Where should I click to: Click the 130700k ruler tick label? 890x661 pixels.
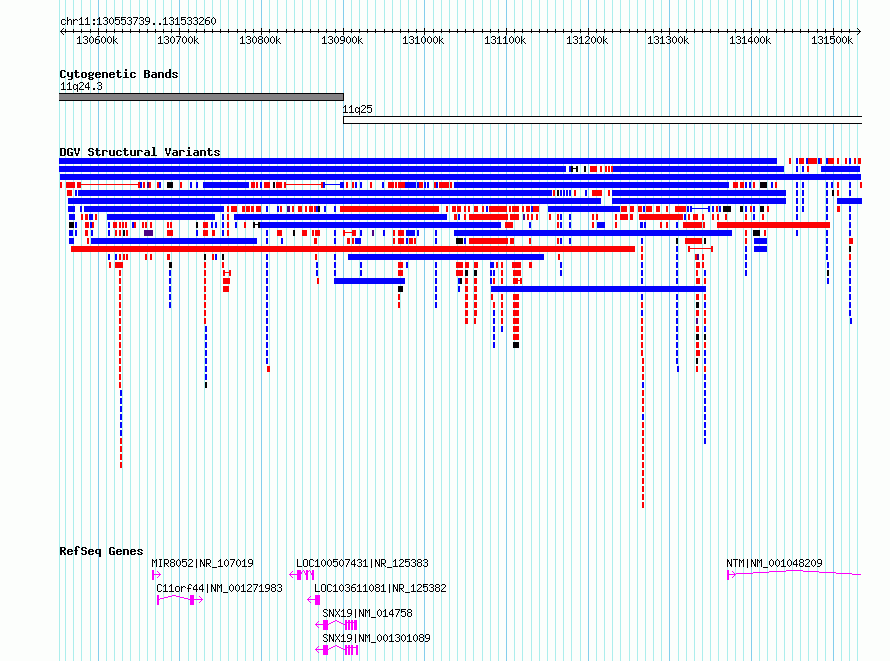[178, 41]
